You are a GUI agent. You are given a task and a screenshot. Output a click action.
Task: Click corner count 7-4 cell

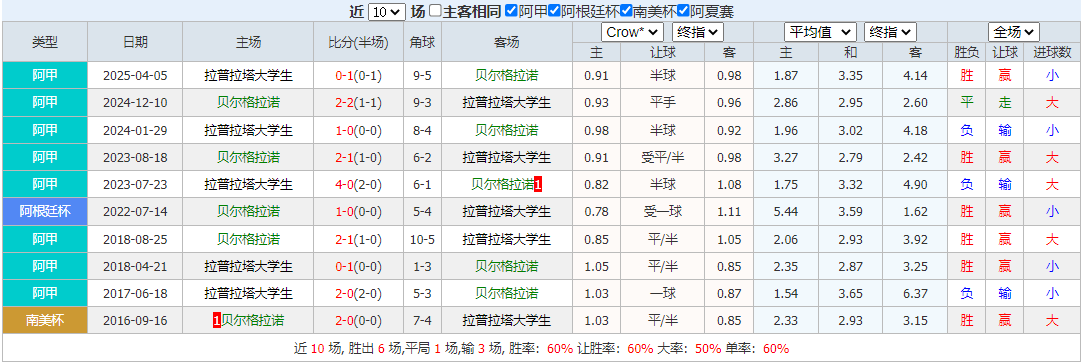point(423,320)
